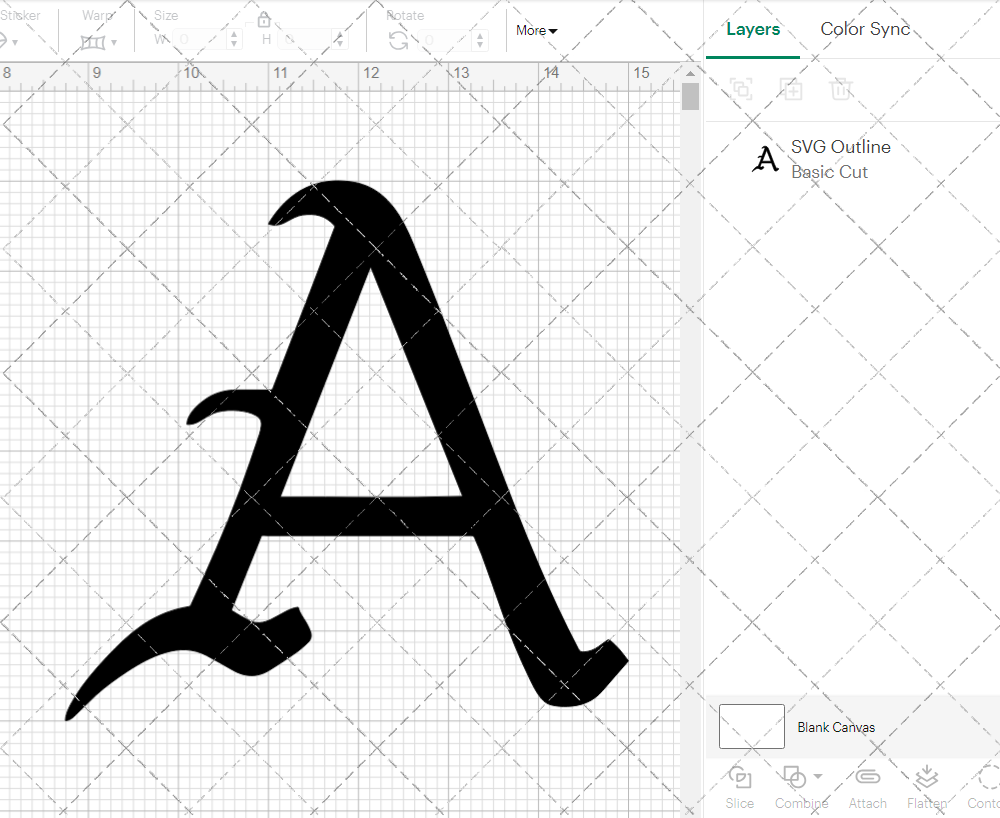Open the More options dropdown
This screenshot has width=1000, height=818.
pyautogui.click(x=536, y=31)
